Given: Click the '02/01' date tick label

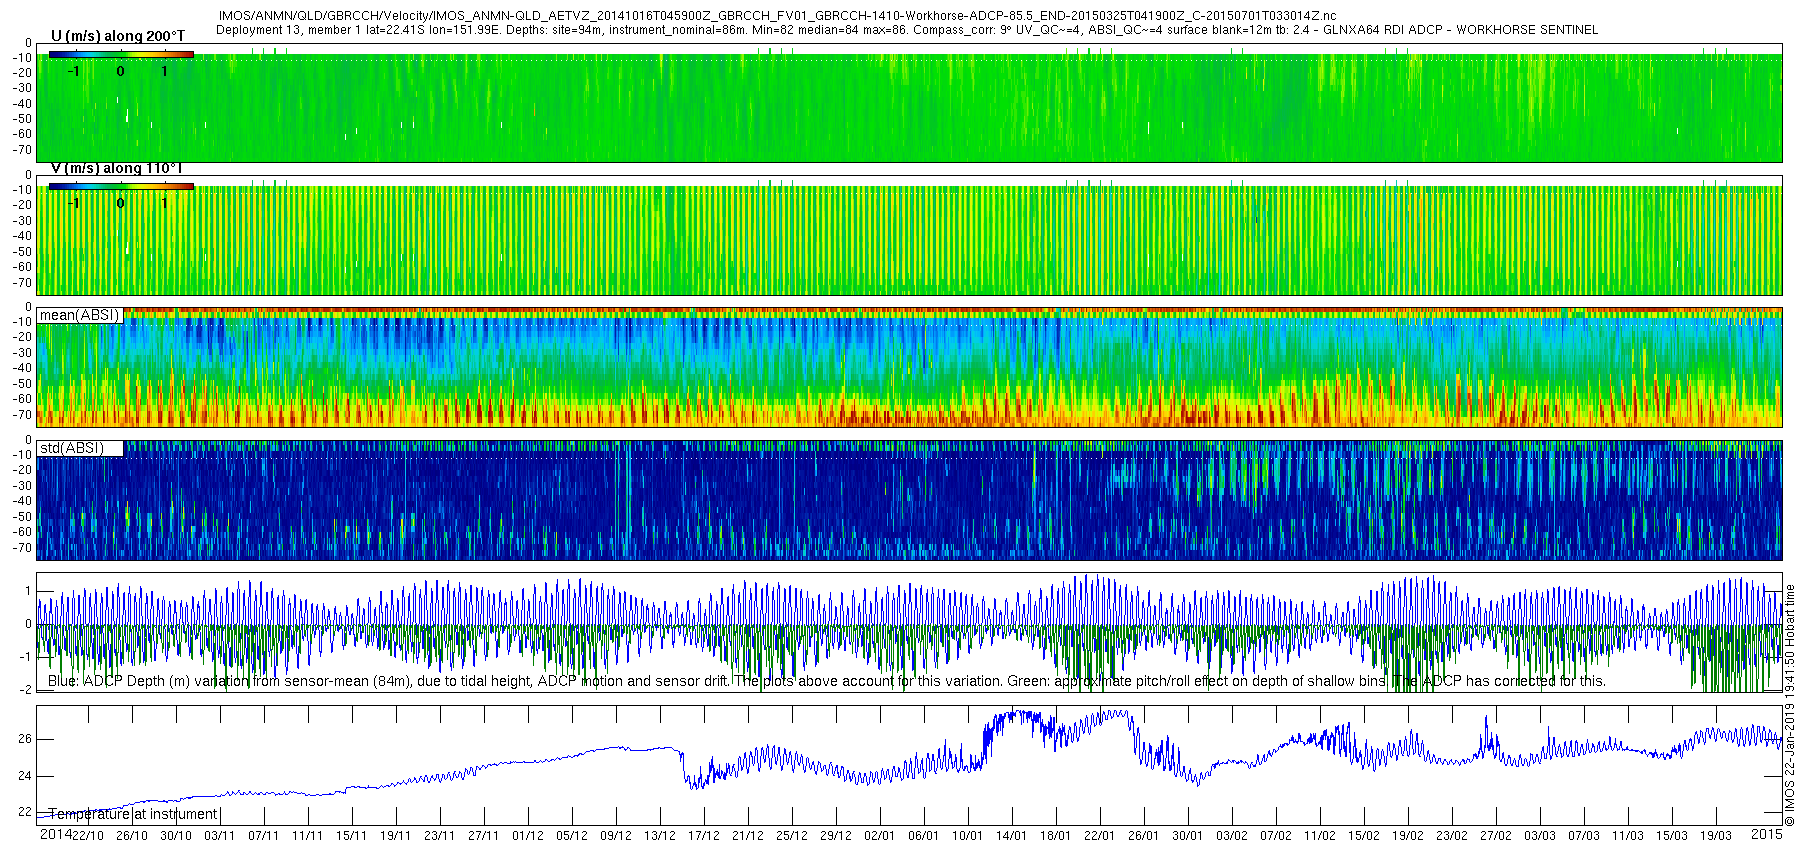Looking at the screenshot, I should point(880,836).
